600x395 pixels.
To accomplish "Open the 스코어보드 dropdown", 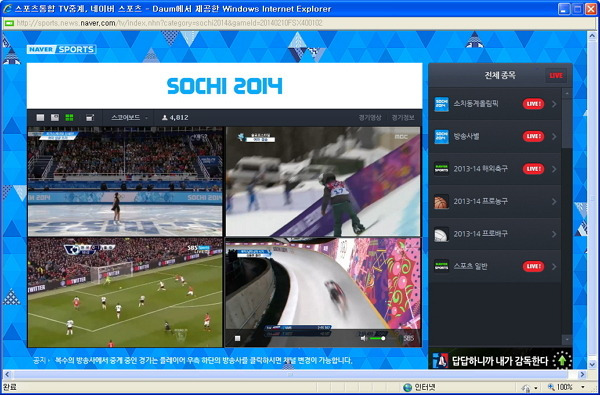I will click(x=128, y=118).
